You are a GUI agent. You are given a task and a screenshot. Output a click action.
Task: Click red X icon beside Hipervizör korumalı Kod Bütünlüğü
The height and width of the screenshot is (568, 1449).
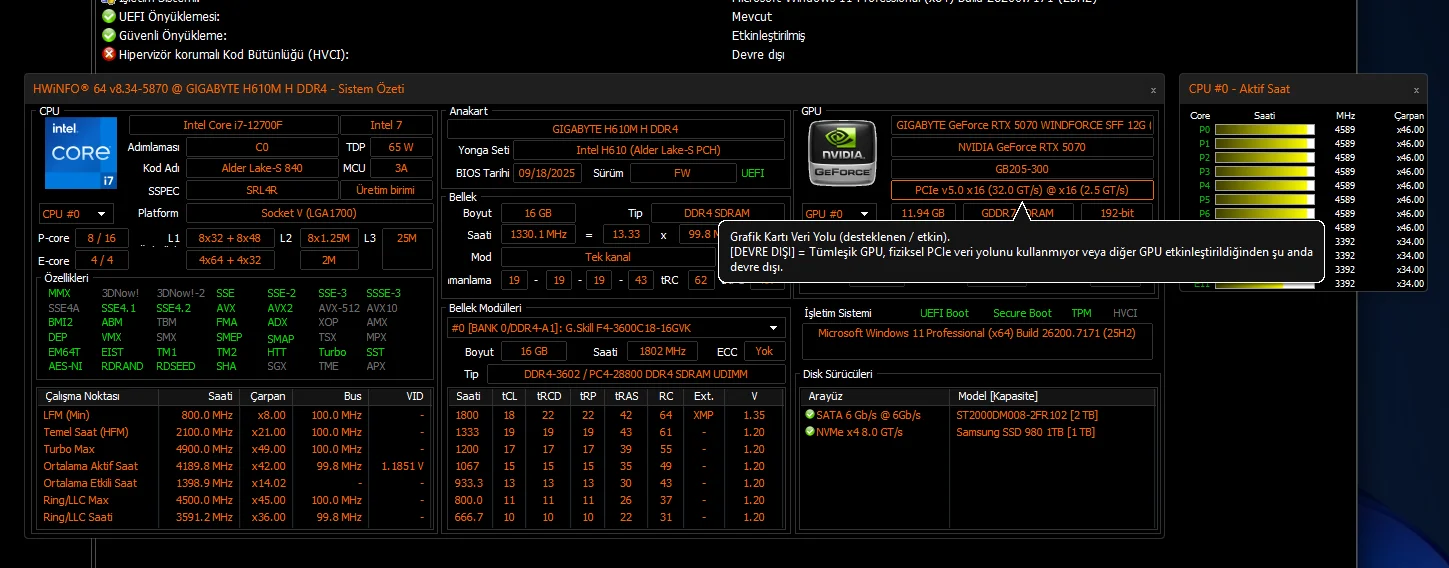109,54
